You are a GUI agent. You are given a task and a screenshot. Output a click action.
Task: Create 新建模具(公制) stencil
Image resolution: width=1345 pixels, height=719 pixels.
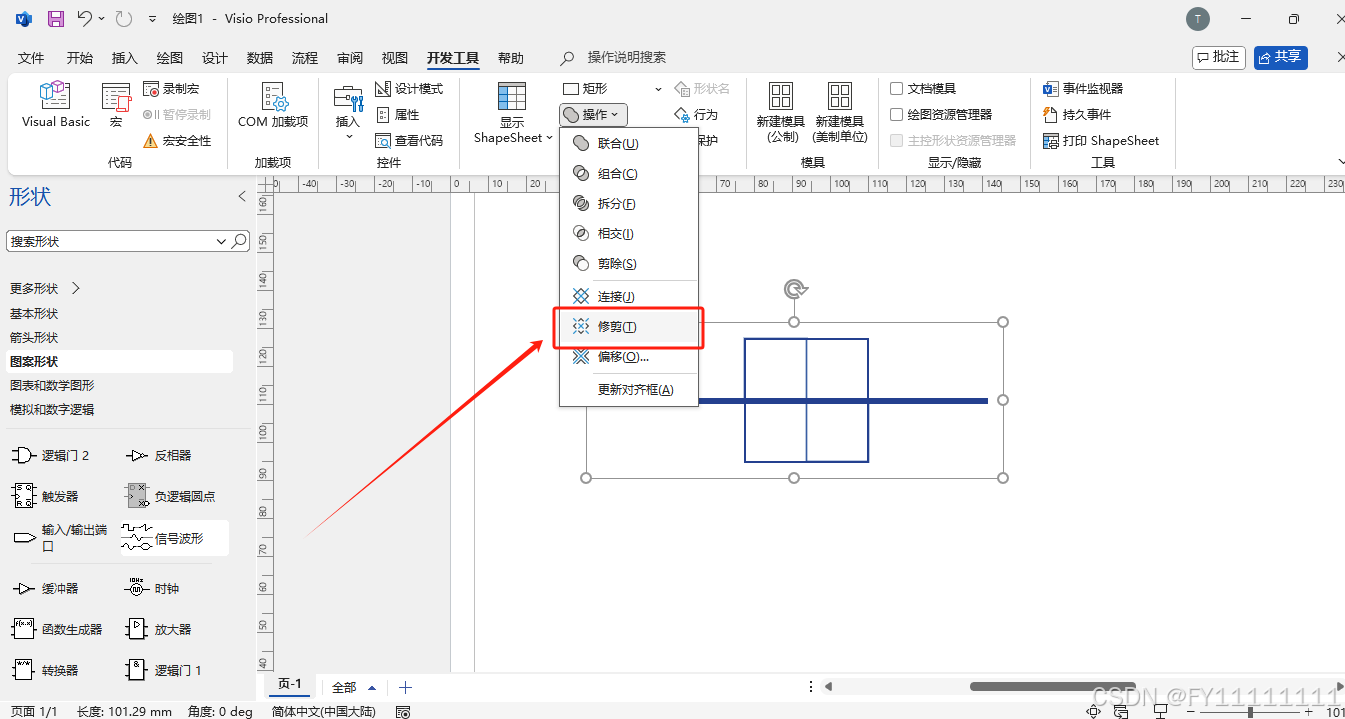click(x=780, y=113)
